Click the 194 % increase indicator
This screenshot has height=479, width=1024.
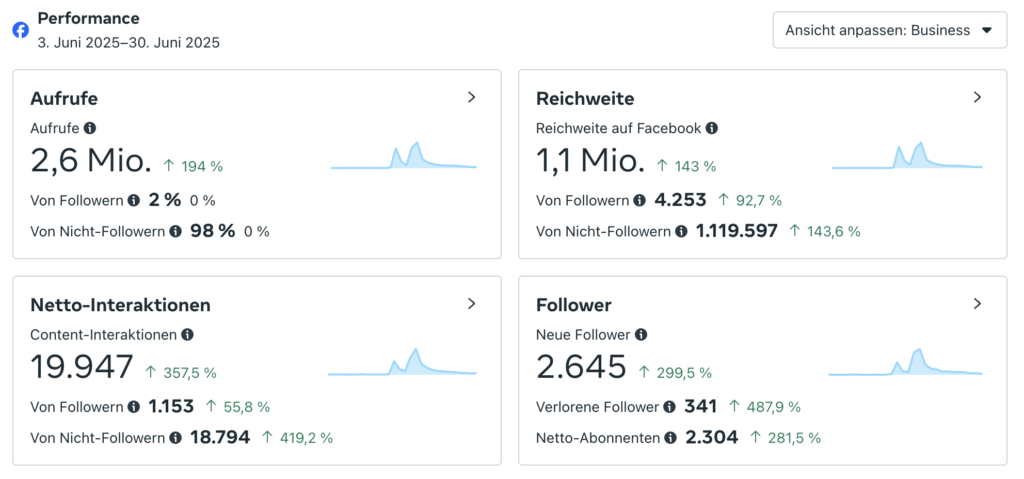click(193, 166)
